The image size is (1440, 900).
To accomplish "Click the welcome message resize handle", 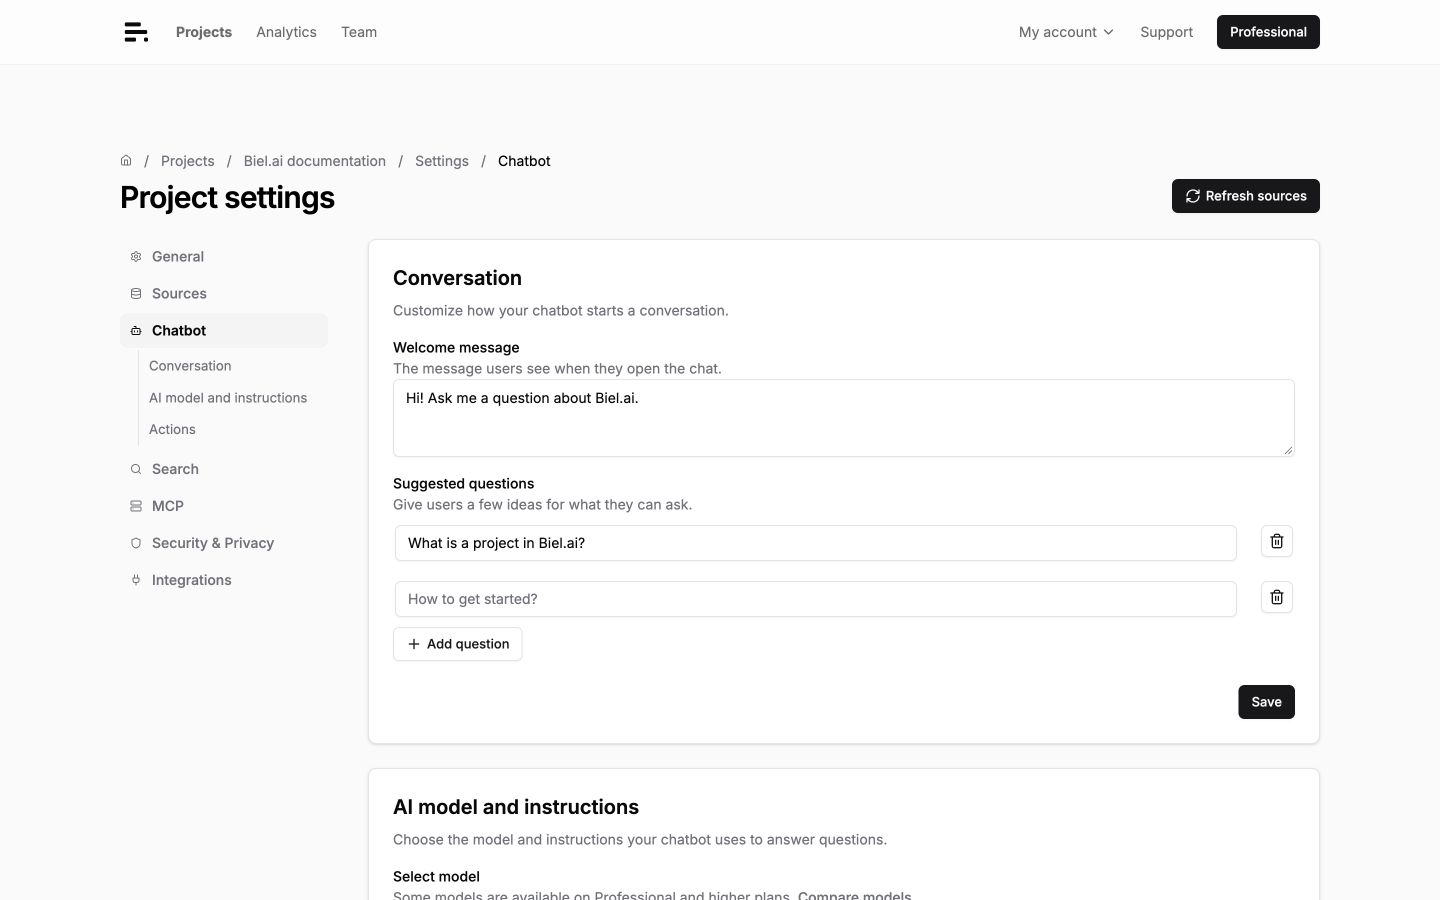I will coord(1288,450).
